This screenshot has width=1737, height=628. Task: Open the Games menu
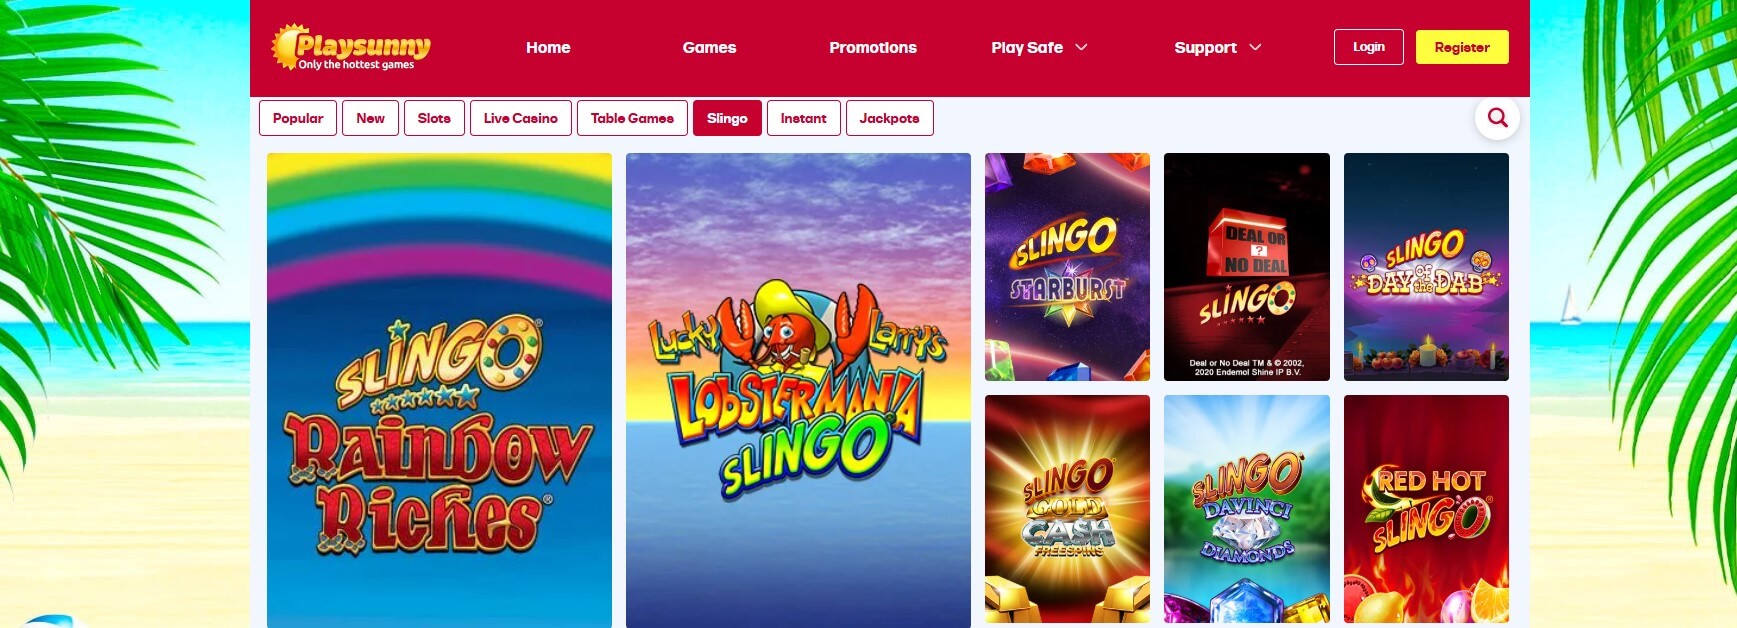click(709, 47)
